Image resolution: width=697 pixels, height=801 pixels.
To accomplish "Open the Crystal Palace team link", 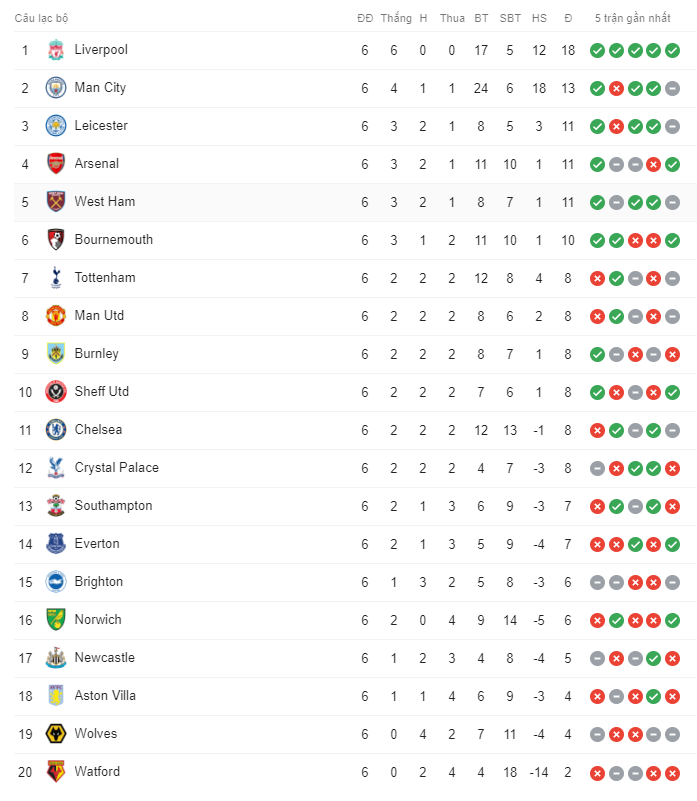I will (117, 467).
